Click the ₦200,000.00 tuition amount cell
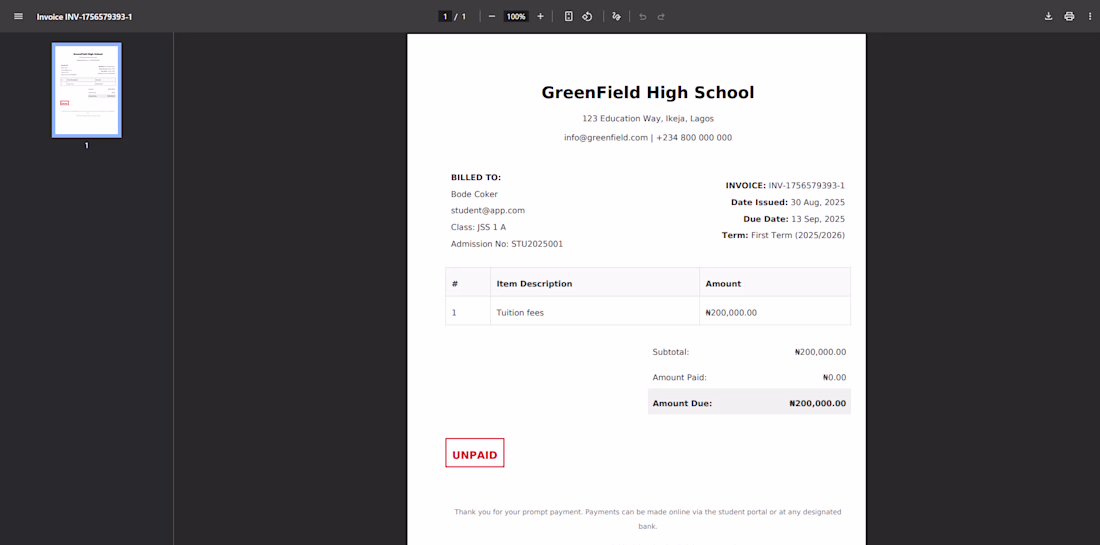Screen dimensions: 1100x545 (x=775, y=313)
